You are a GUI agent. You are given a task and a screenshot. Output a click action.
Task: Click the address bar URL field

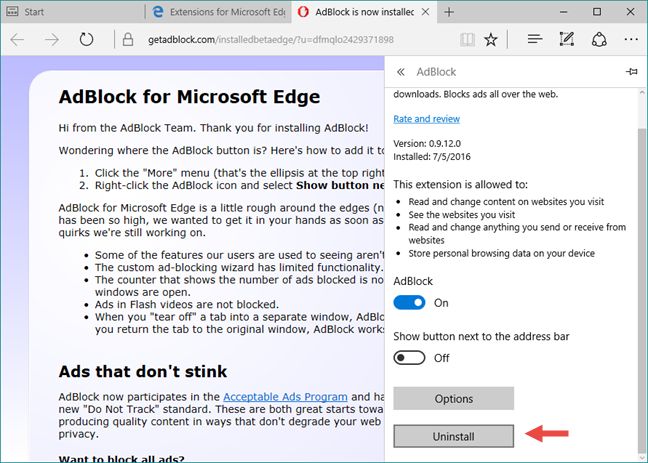point(271,40)
